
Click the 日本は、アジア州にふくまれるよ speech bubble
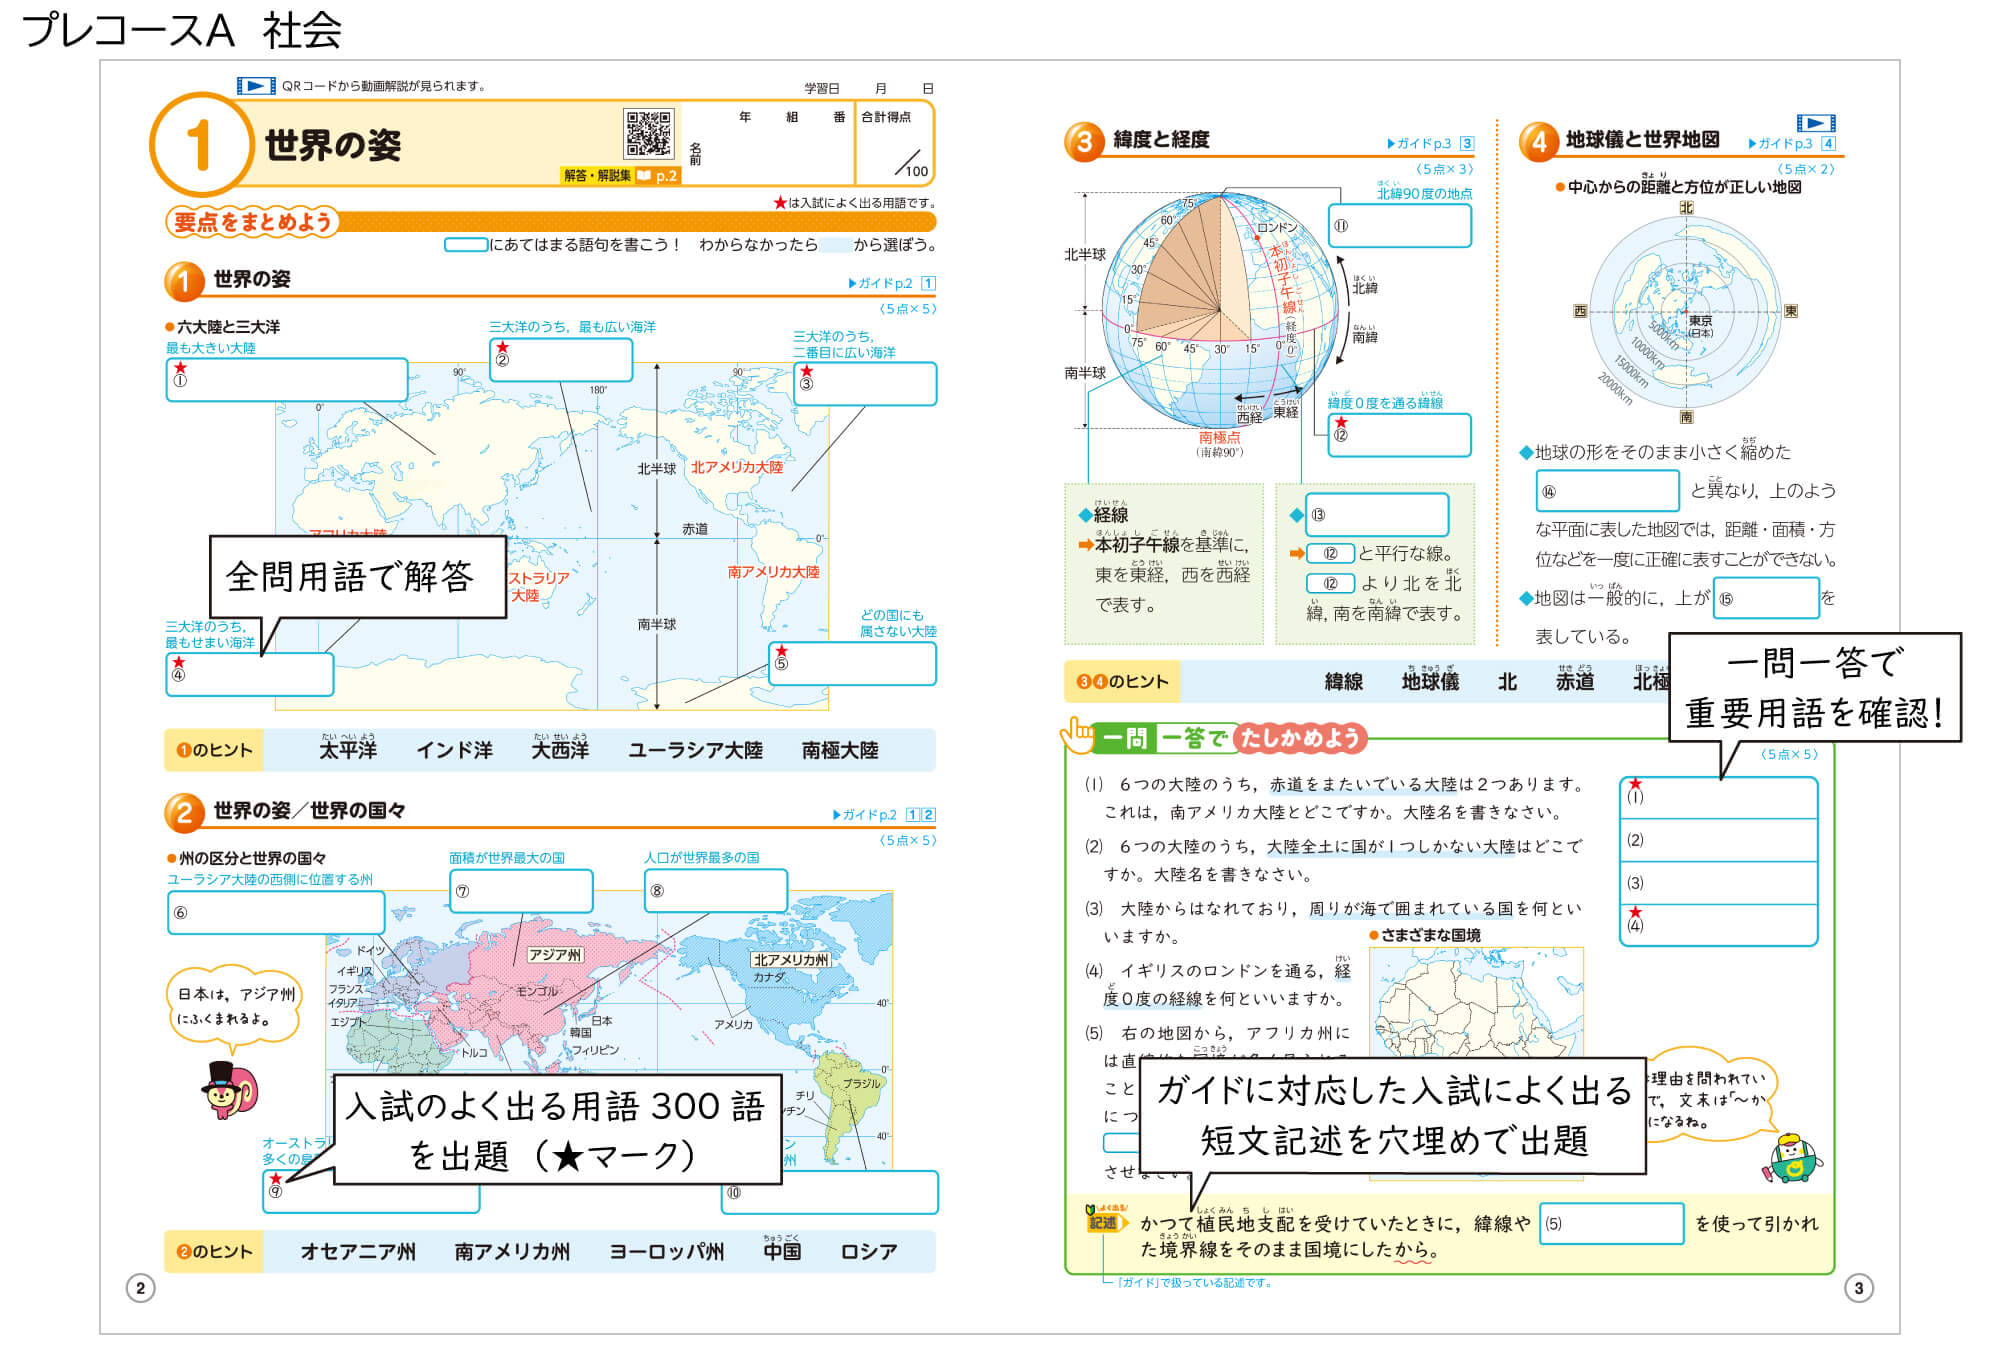[233, 1008]
